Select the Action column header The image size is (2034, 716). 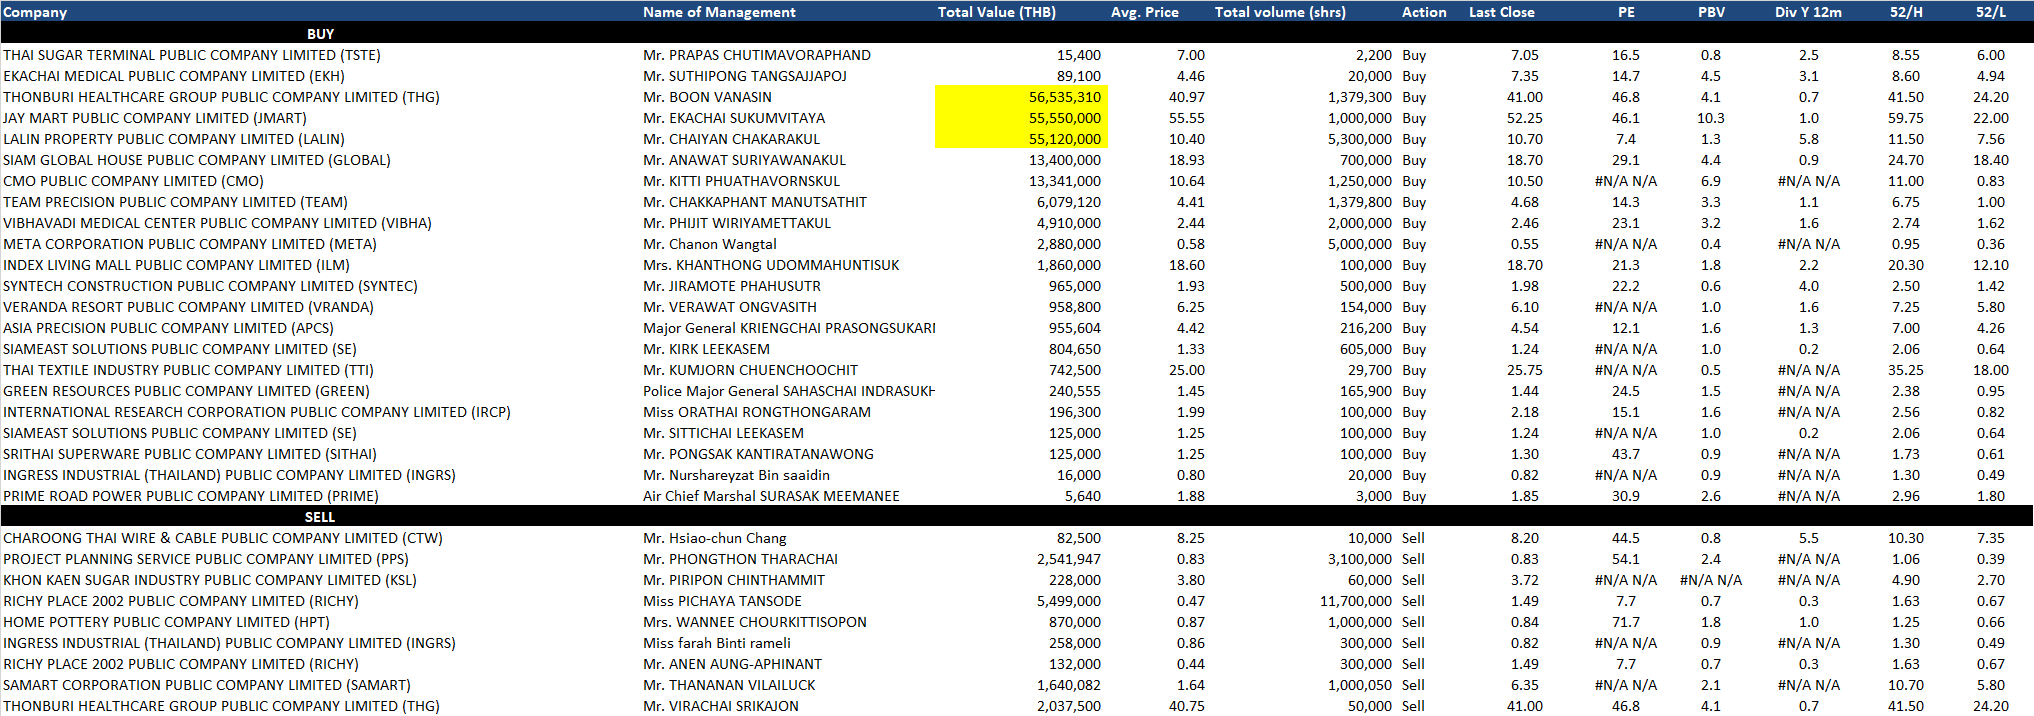tap(1424, 12)
